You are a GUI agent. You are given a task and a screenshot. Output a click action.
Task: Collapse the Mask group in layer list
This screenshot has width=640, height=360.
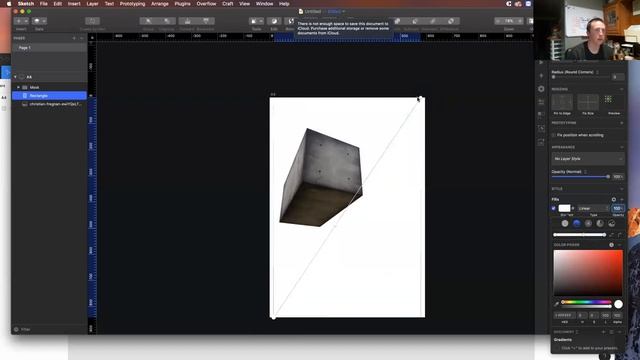click(18, 87)
